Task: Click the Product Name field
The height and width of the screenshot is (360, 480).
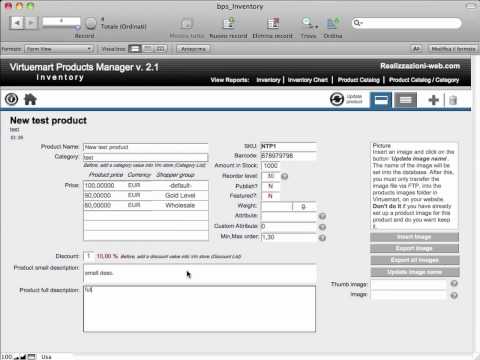Action: click(x=146, y=147)
